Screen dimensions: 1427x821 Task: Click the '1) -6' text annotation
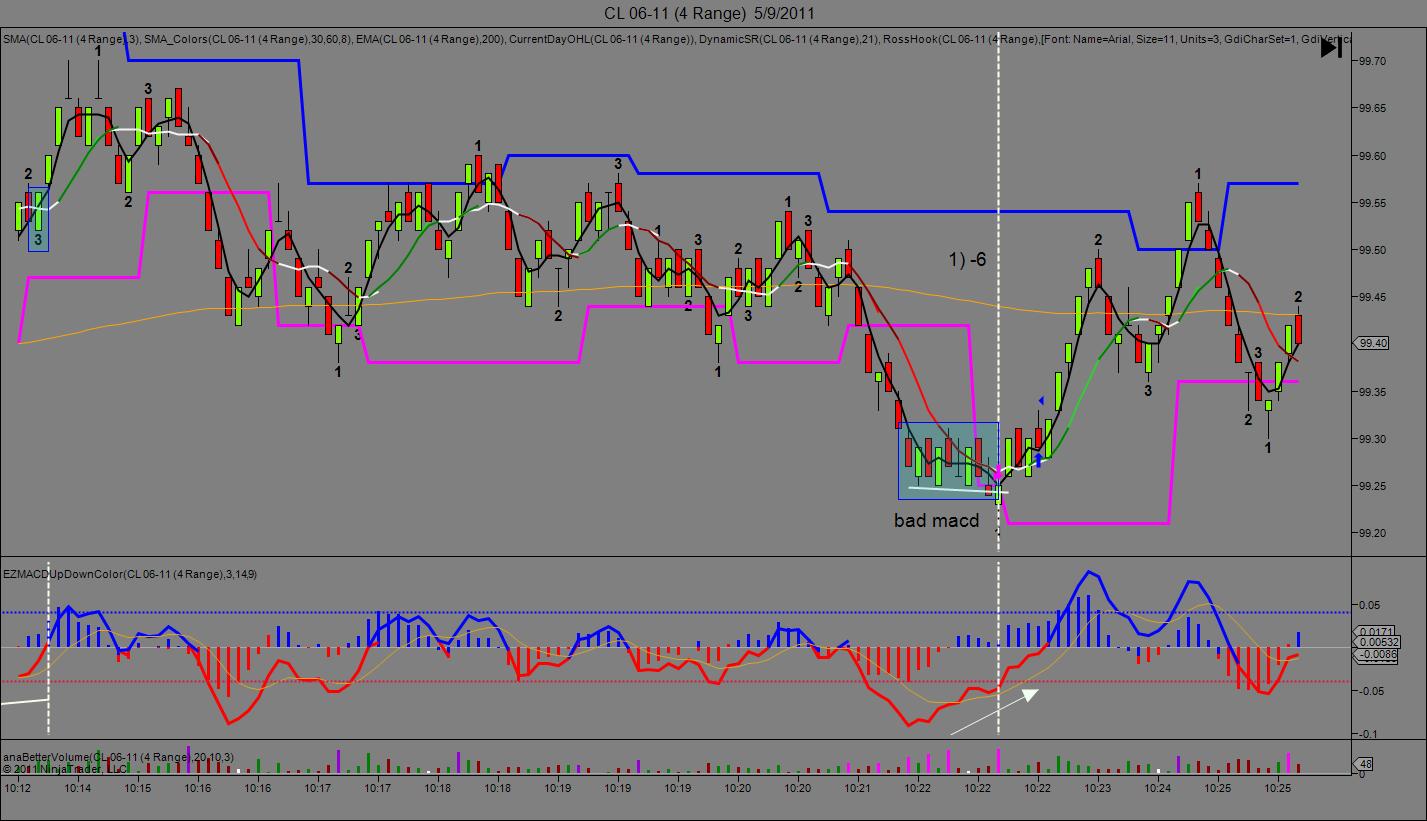(x=967, y=260)
